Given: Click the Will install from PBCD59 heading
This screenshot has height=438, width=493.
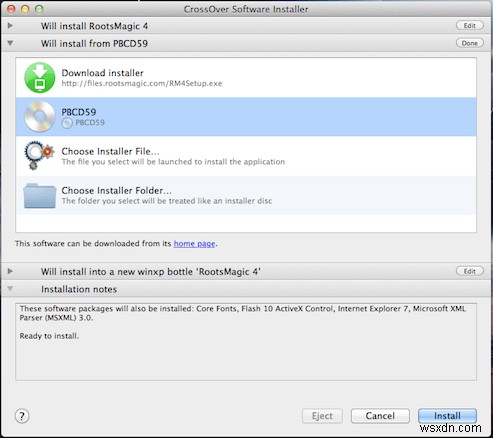Looking at the screenshot, I should tap(94, 43).
